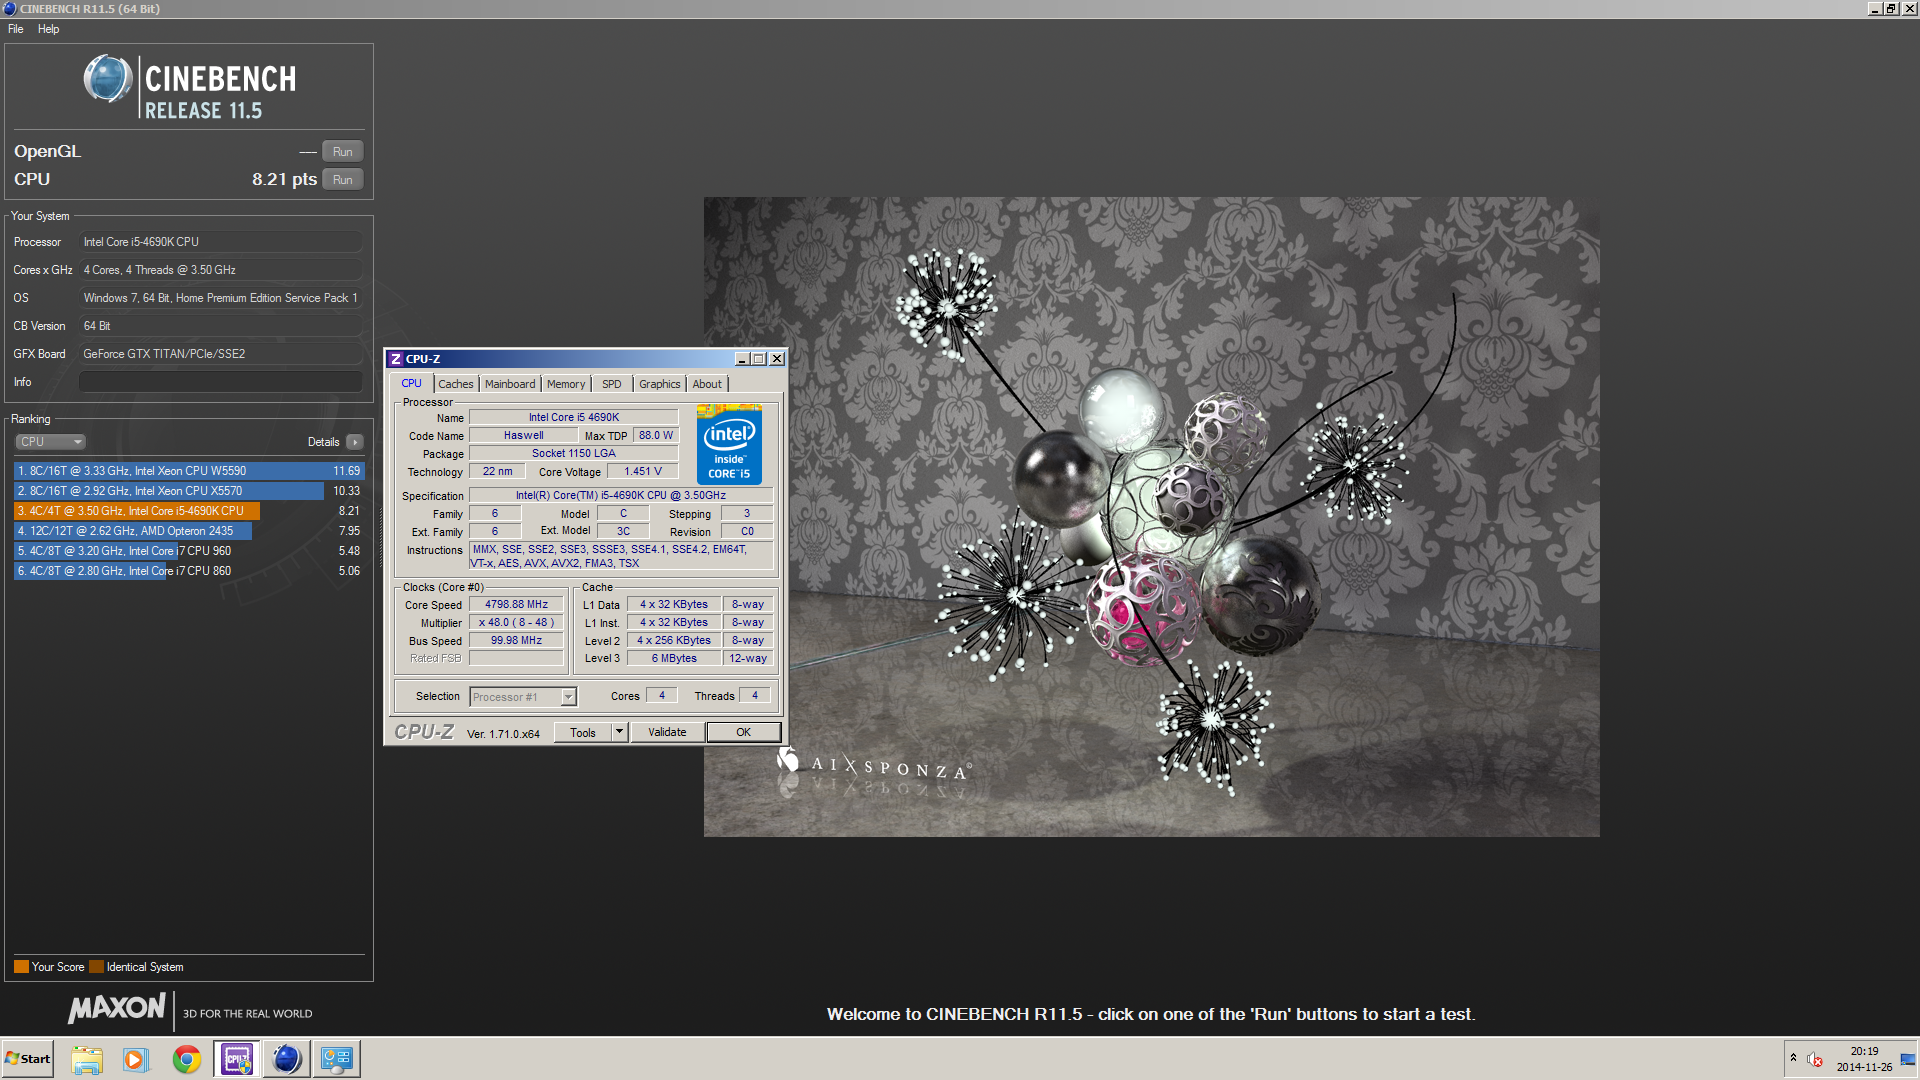The image size is (1920, 1080).
Task: Open Google Chrome from the taskbar
Action: point(186,1059)
